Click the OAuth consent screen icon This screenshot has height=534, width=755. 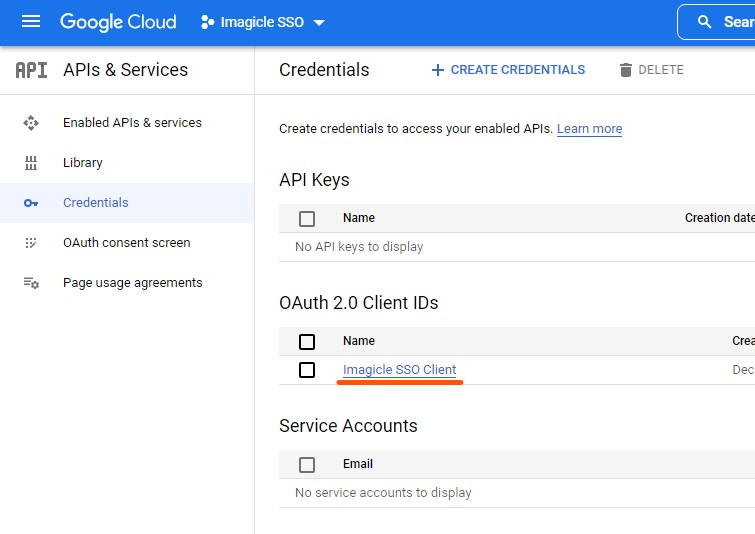31,243
